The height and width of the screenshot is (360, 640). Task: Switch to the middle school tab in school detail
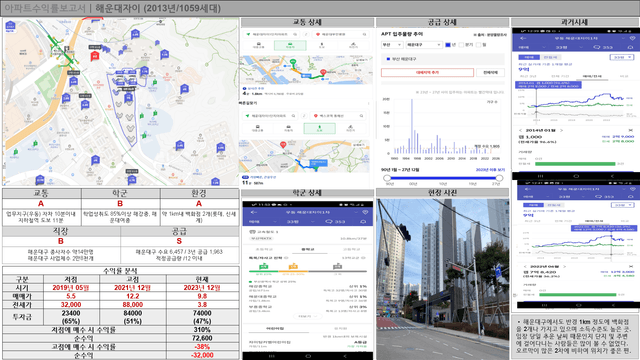[x=307, y=249]
